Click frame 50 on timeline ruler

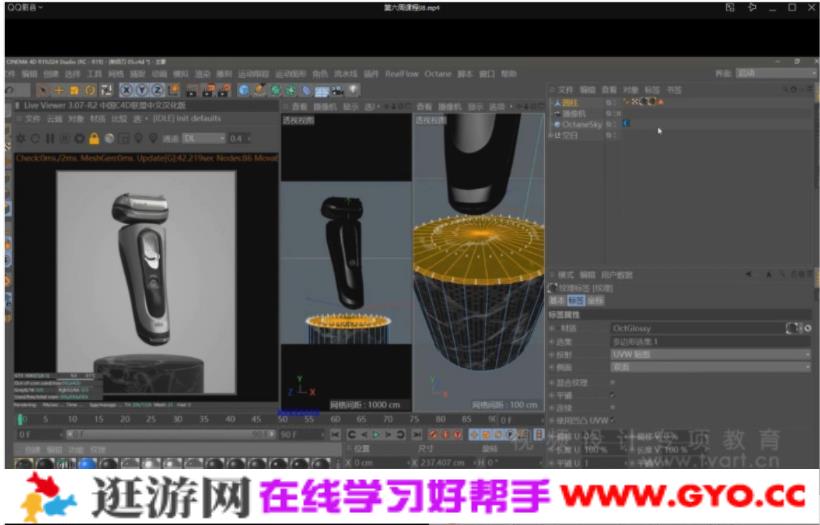pyautogui.click(x=283, y=419)
